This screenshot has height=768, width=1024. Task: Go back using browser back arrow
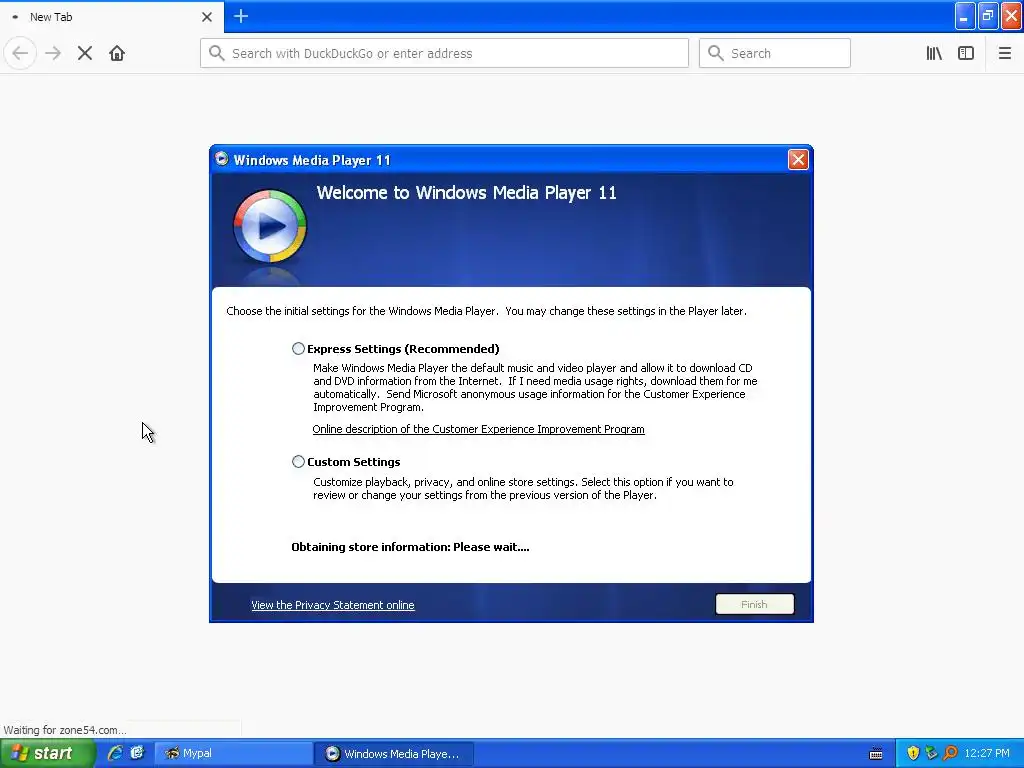click(20, 53)
